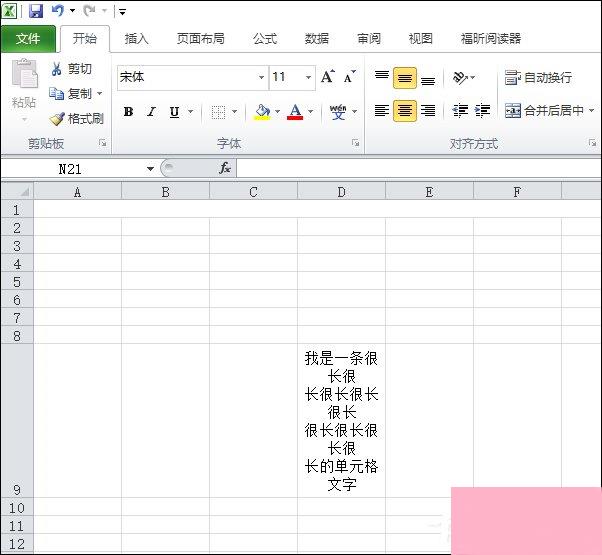Toggle right text alignment
This screenshot has width=602, height=555.
(428, 111)
